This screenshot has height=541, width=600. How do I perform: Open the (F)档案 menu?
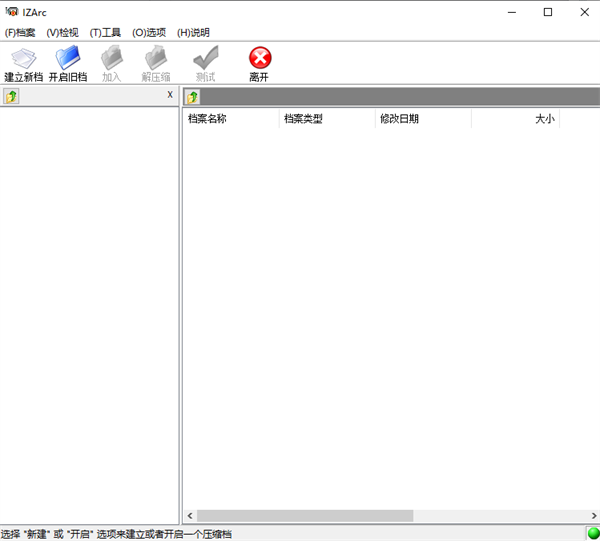20,32
